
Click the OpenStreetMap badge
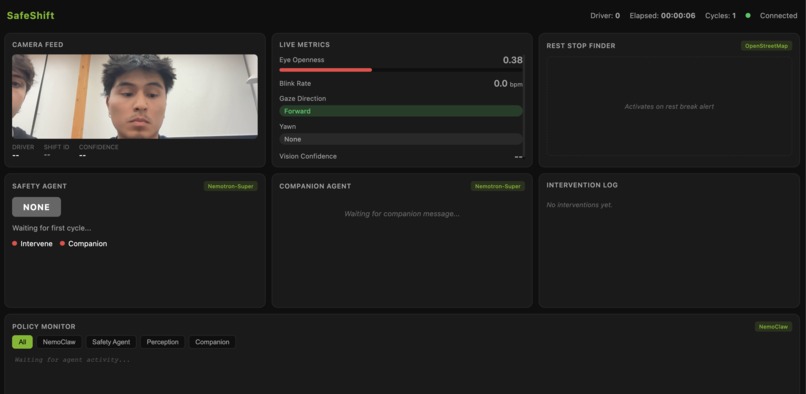[766, 46]
